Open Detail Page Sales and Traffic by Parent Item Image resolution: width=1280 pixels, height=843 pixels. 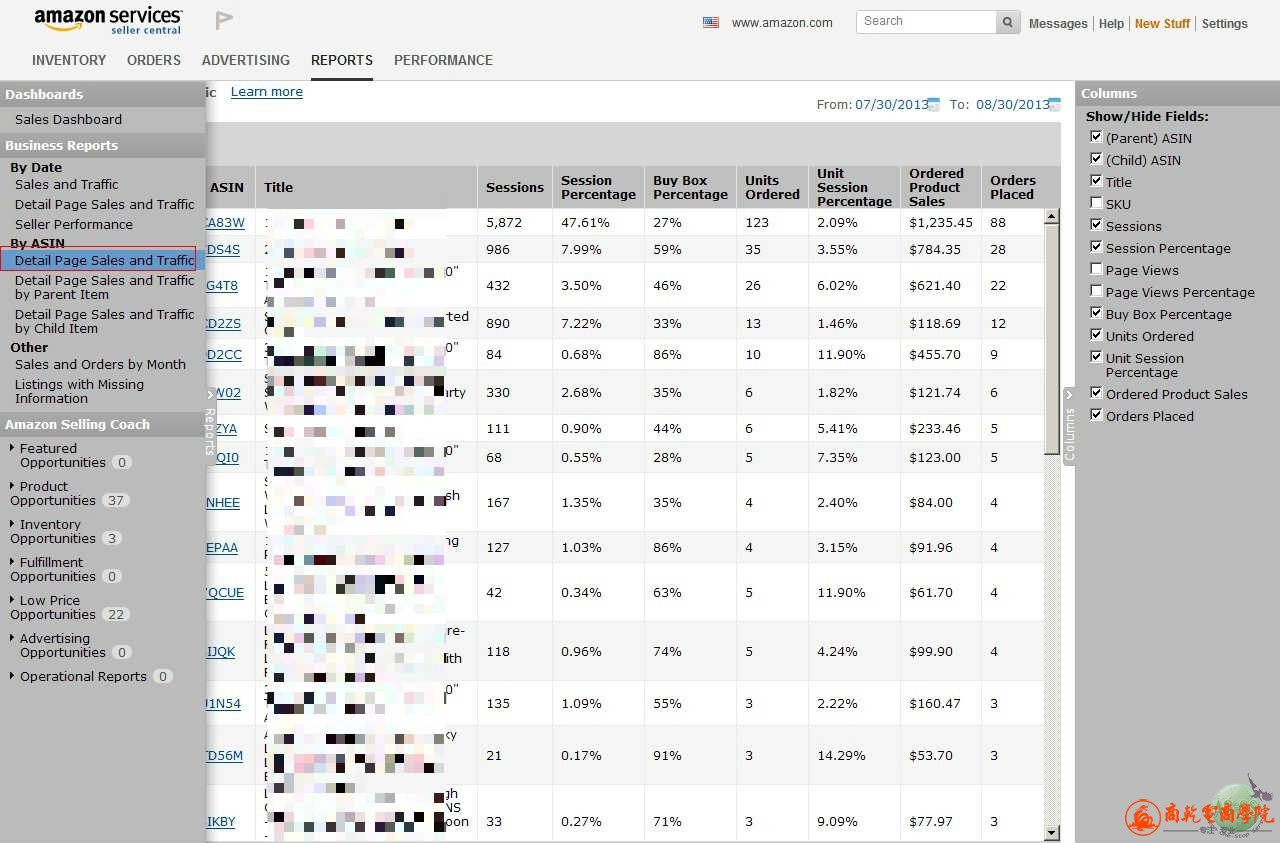point(104,287)
